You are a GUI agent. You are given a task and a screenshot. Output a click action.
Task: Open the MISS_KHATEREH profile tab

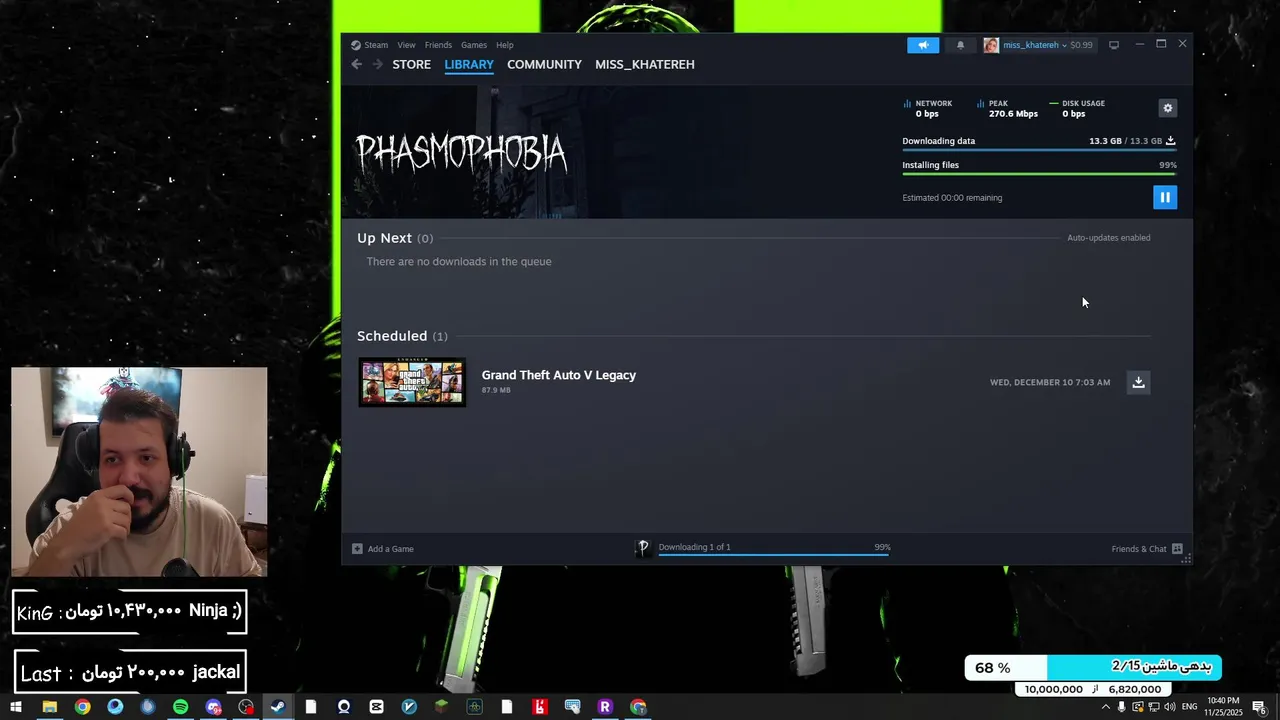point(645,64)
